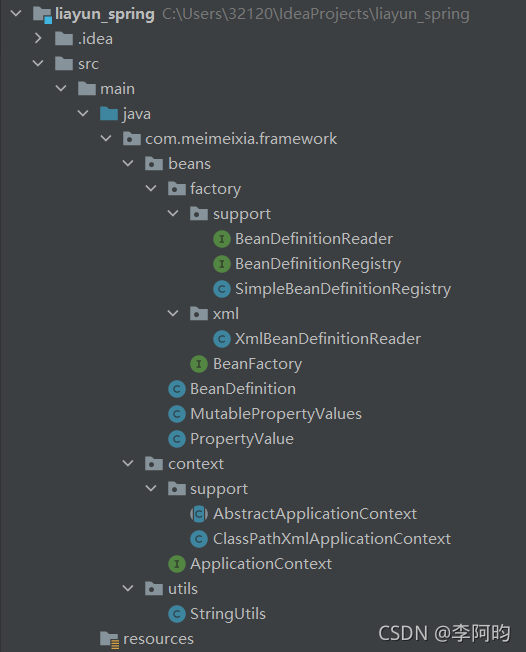Collapse the liayun_spring project root
The image size is (526, 652).
point(16,14)
